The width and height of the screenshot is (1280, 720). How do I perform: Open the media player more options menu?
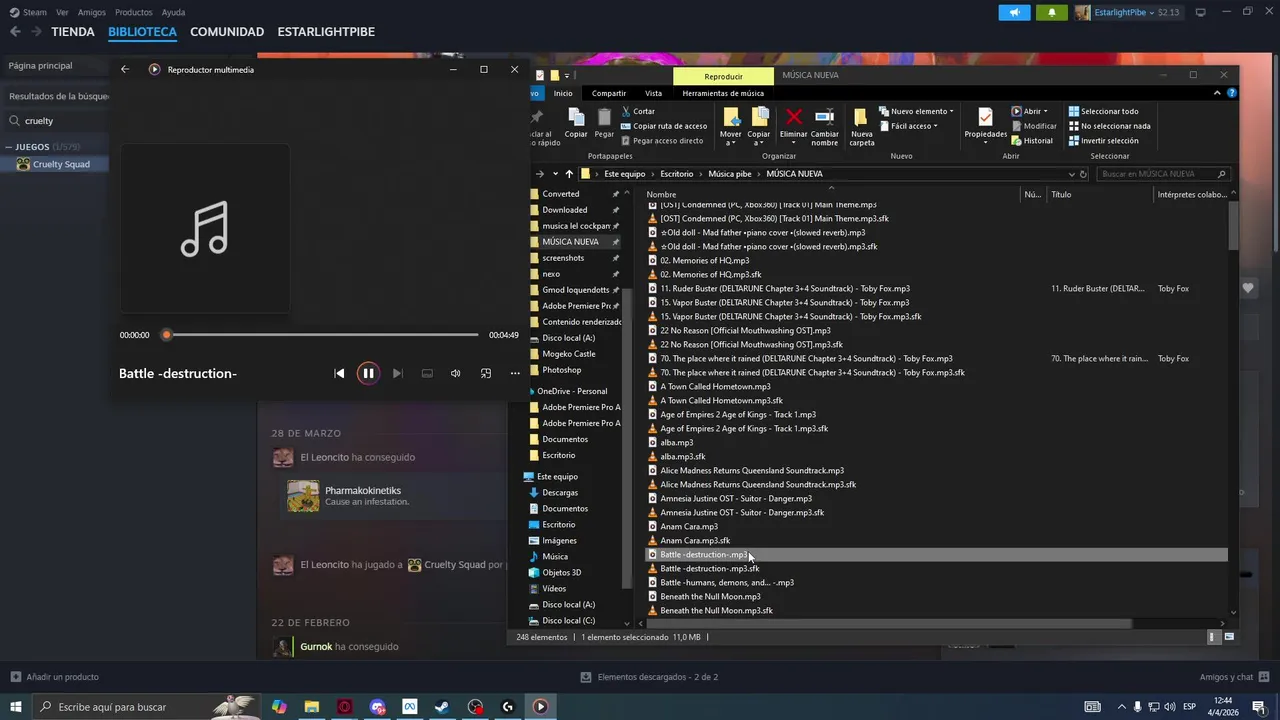coord(515,373)
